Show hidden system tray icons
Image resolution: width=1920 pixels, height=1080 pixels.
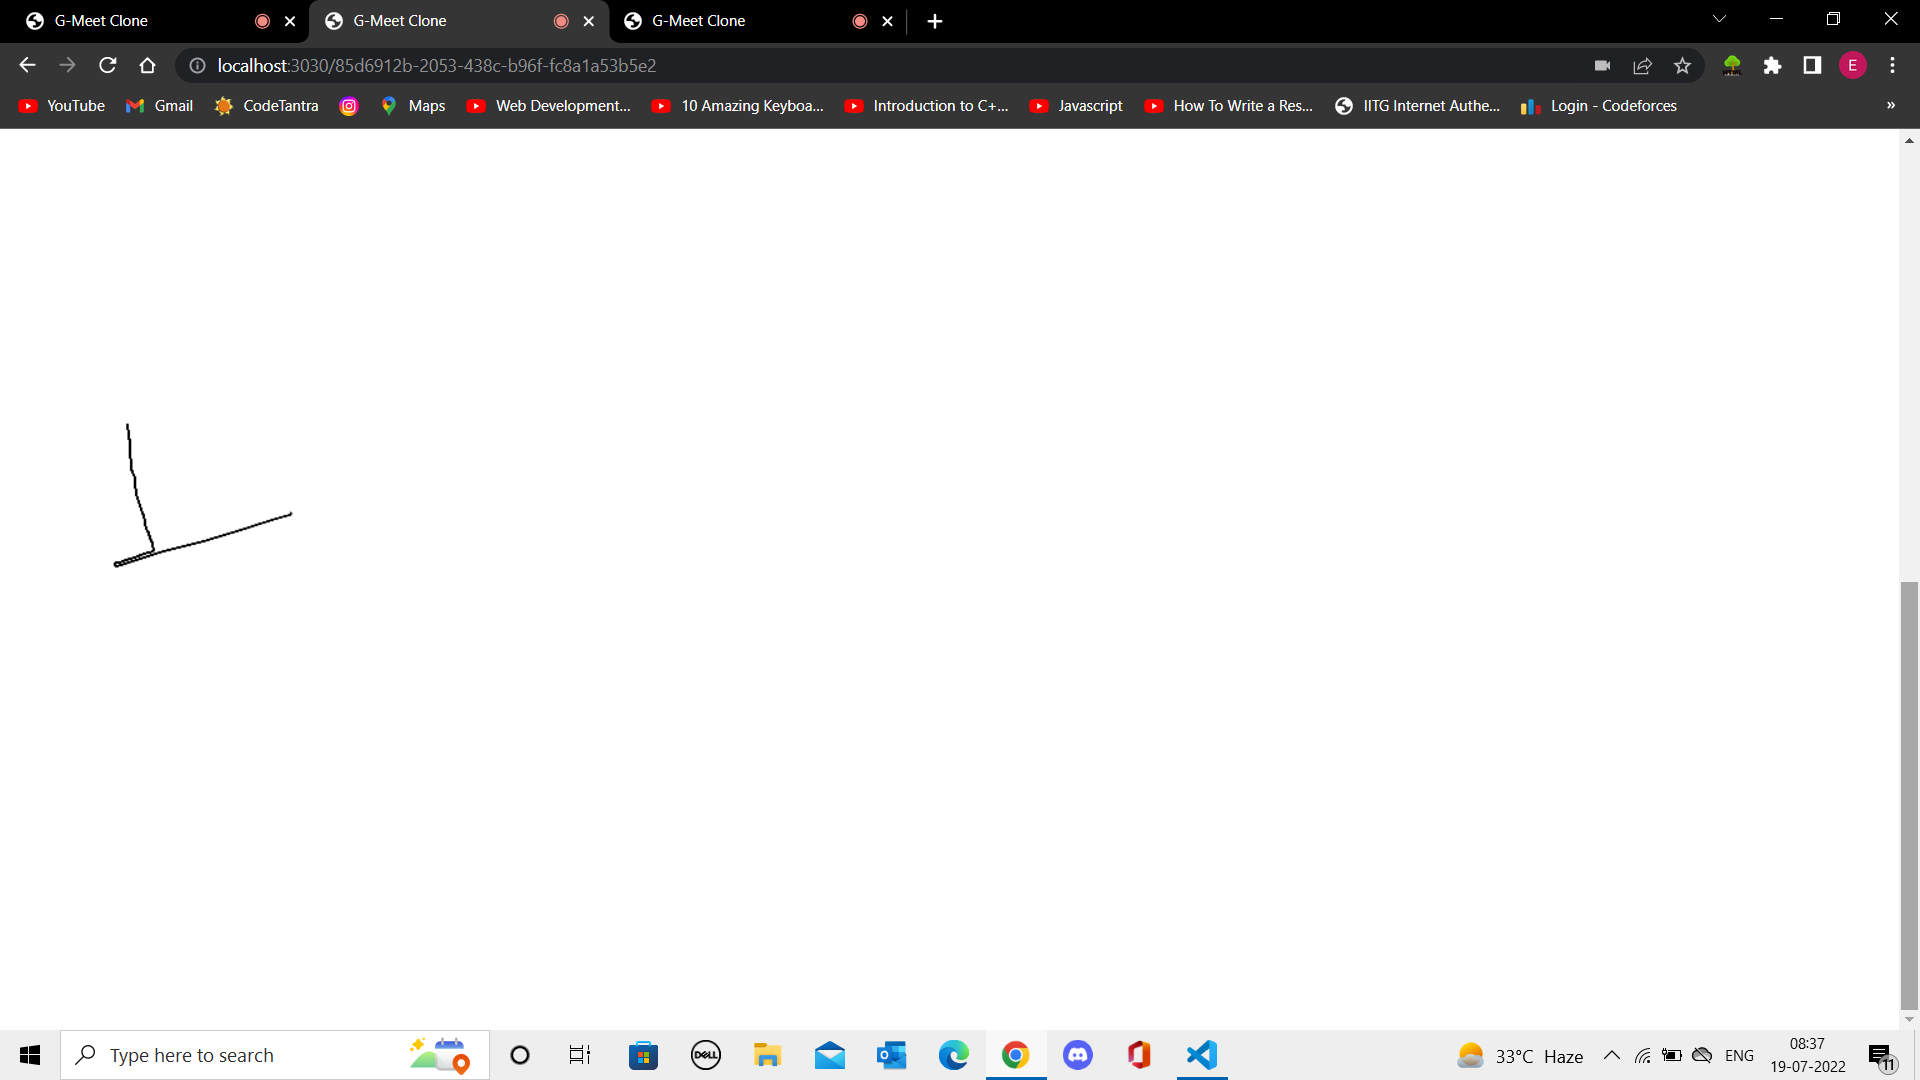(1611, 1056)
